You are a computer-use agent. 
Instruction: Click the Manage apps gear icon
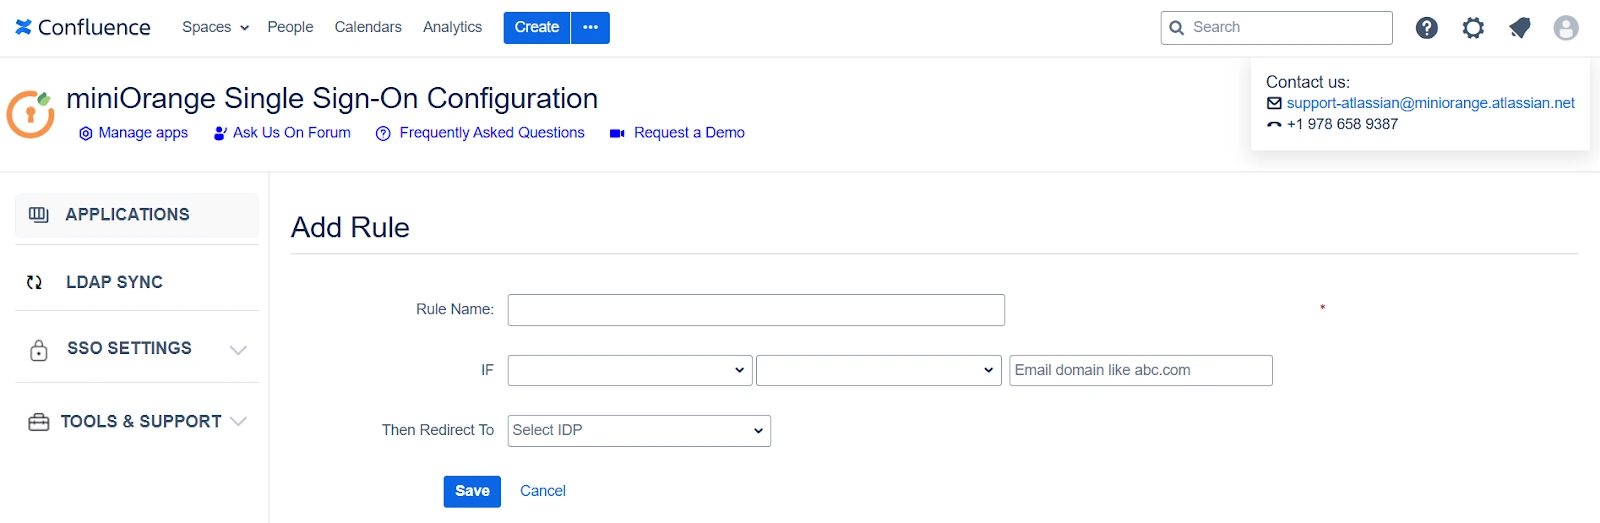coord(86,133)
